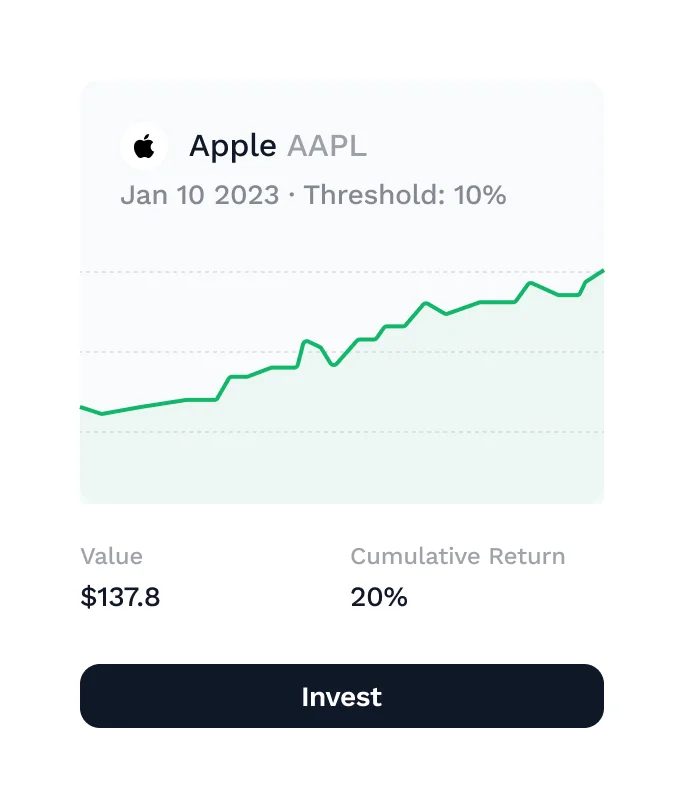The height and width of the screenshot is (808, 684).
Task: Click the Apple logo icon
Action: coord(144,147)
